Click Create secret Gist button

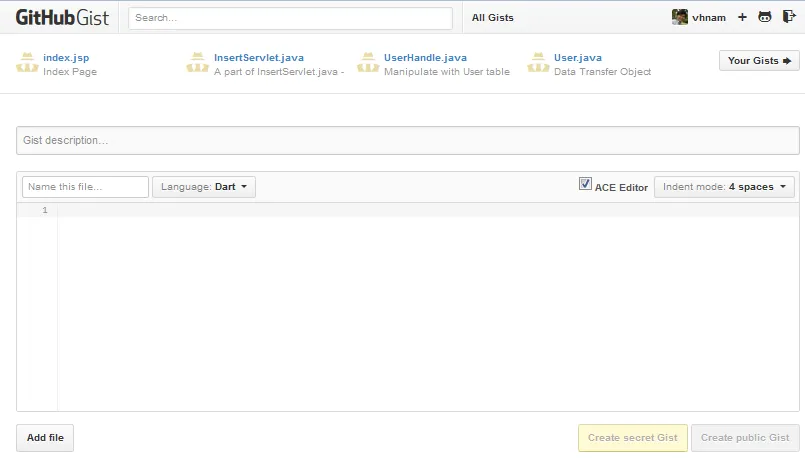click(x=632, y=438)
